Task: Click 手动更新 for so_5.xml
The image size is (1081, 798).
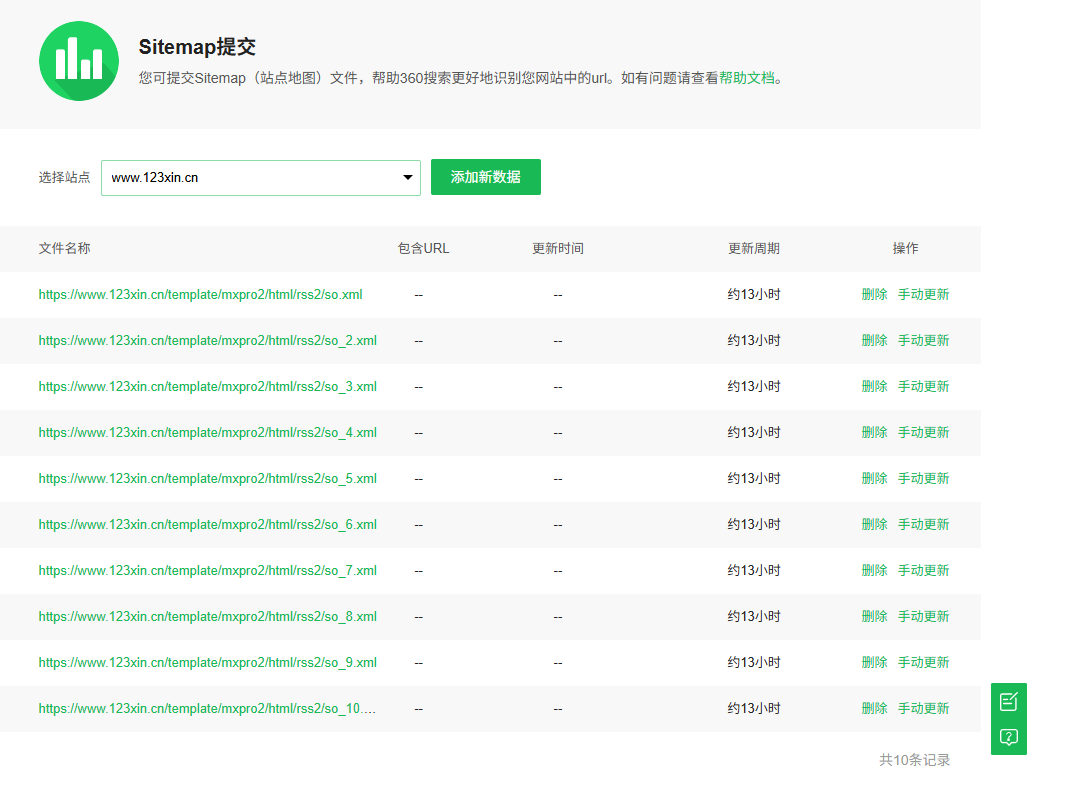Action: click(x=923, y=478)
